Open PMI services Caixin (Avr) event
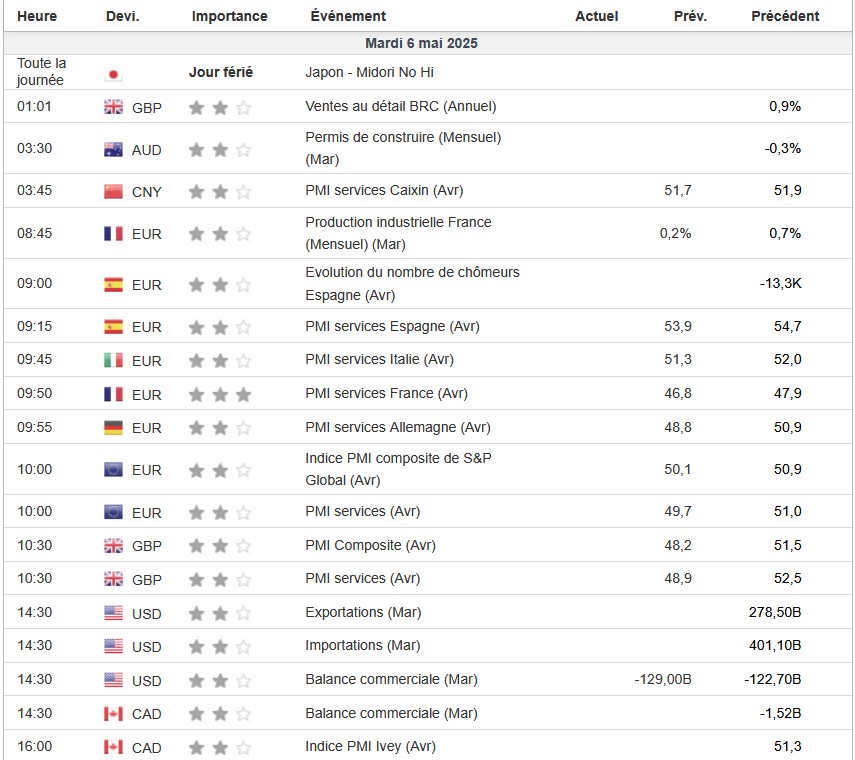Screen dimensions: 855x760 tap(384, 190)
